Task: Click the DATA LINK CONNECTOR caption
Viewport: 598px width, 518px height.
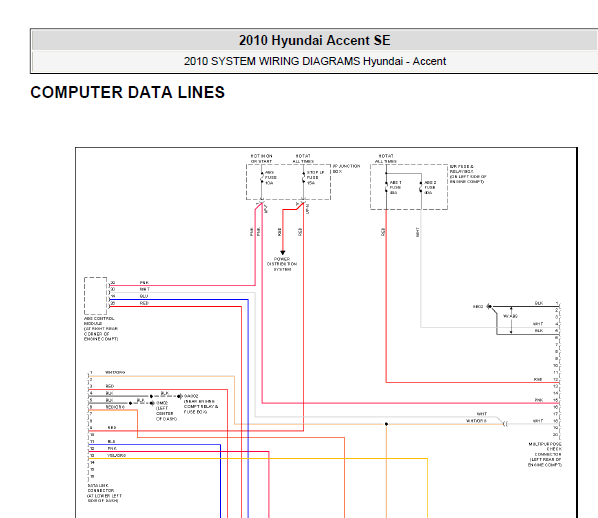Action: point(104,493)
